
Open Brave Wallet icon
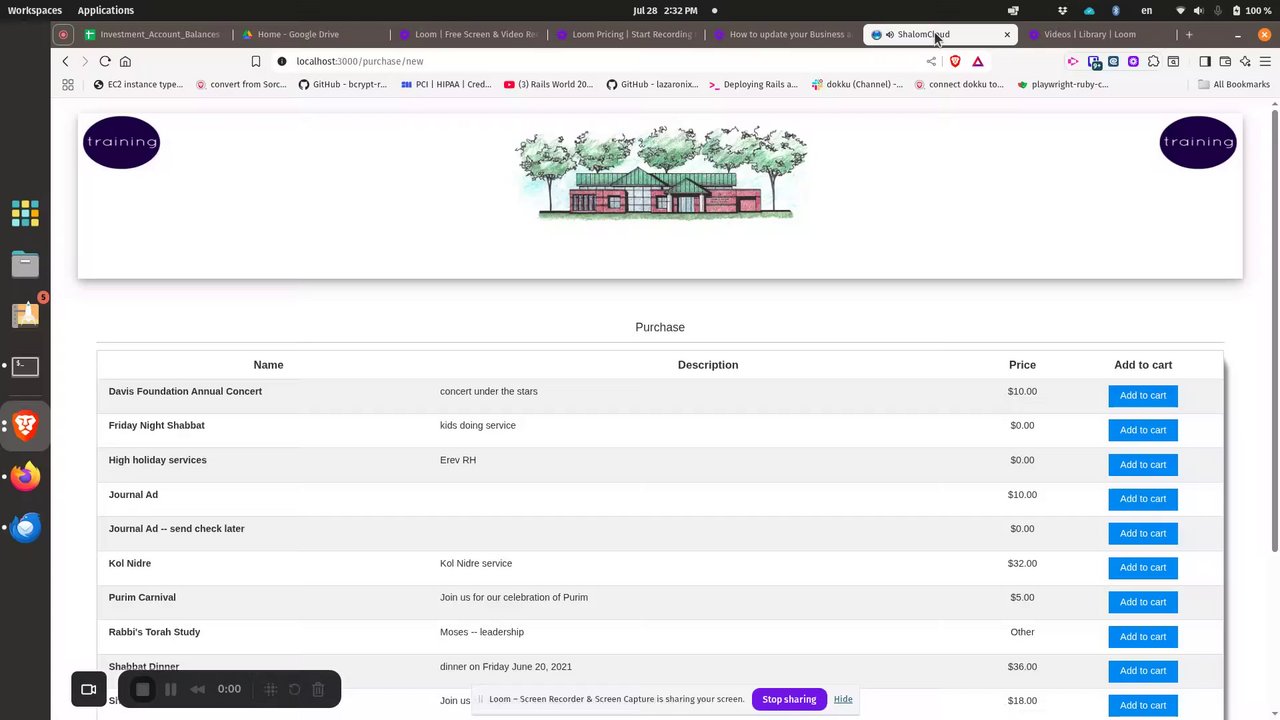click(x=1225, y=61)
